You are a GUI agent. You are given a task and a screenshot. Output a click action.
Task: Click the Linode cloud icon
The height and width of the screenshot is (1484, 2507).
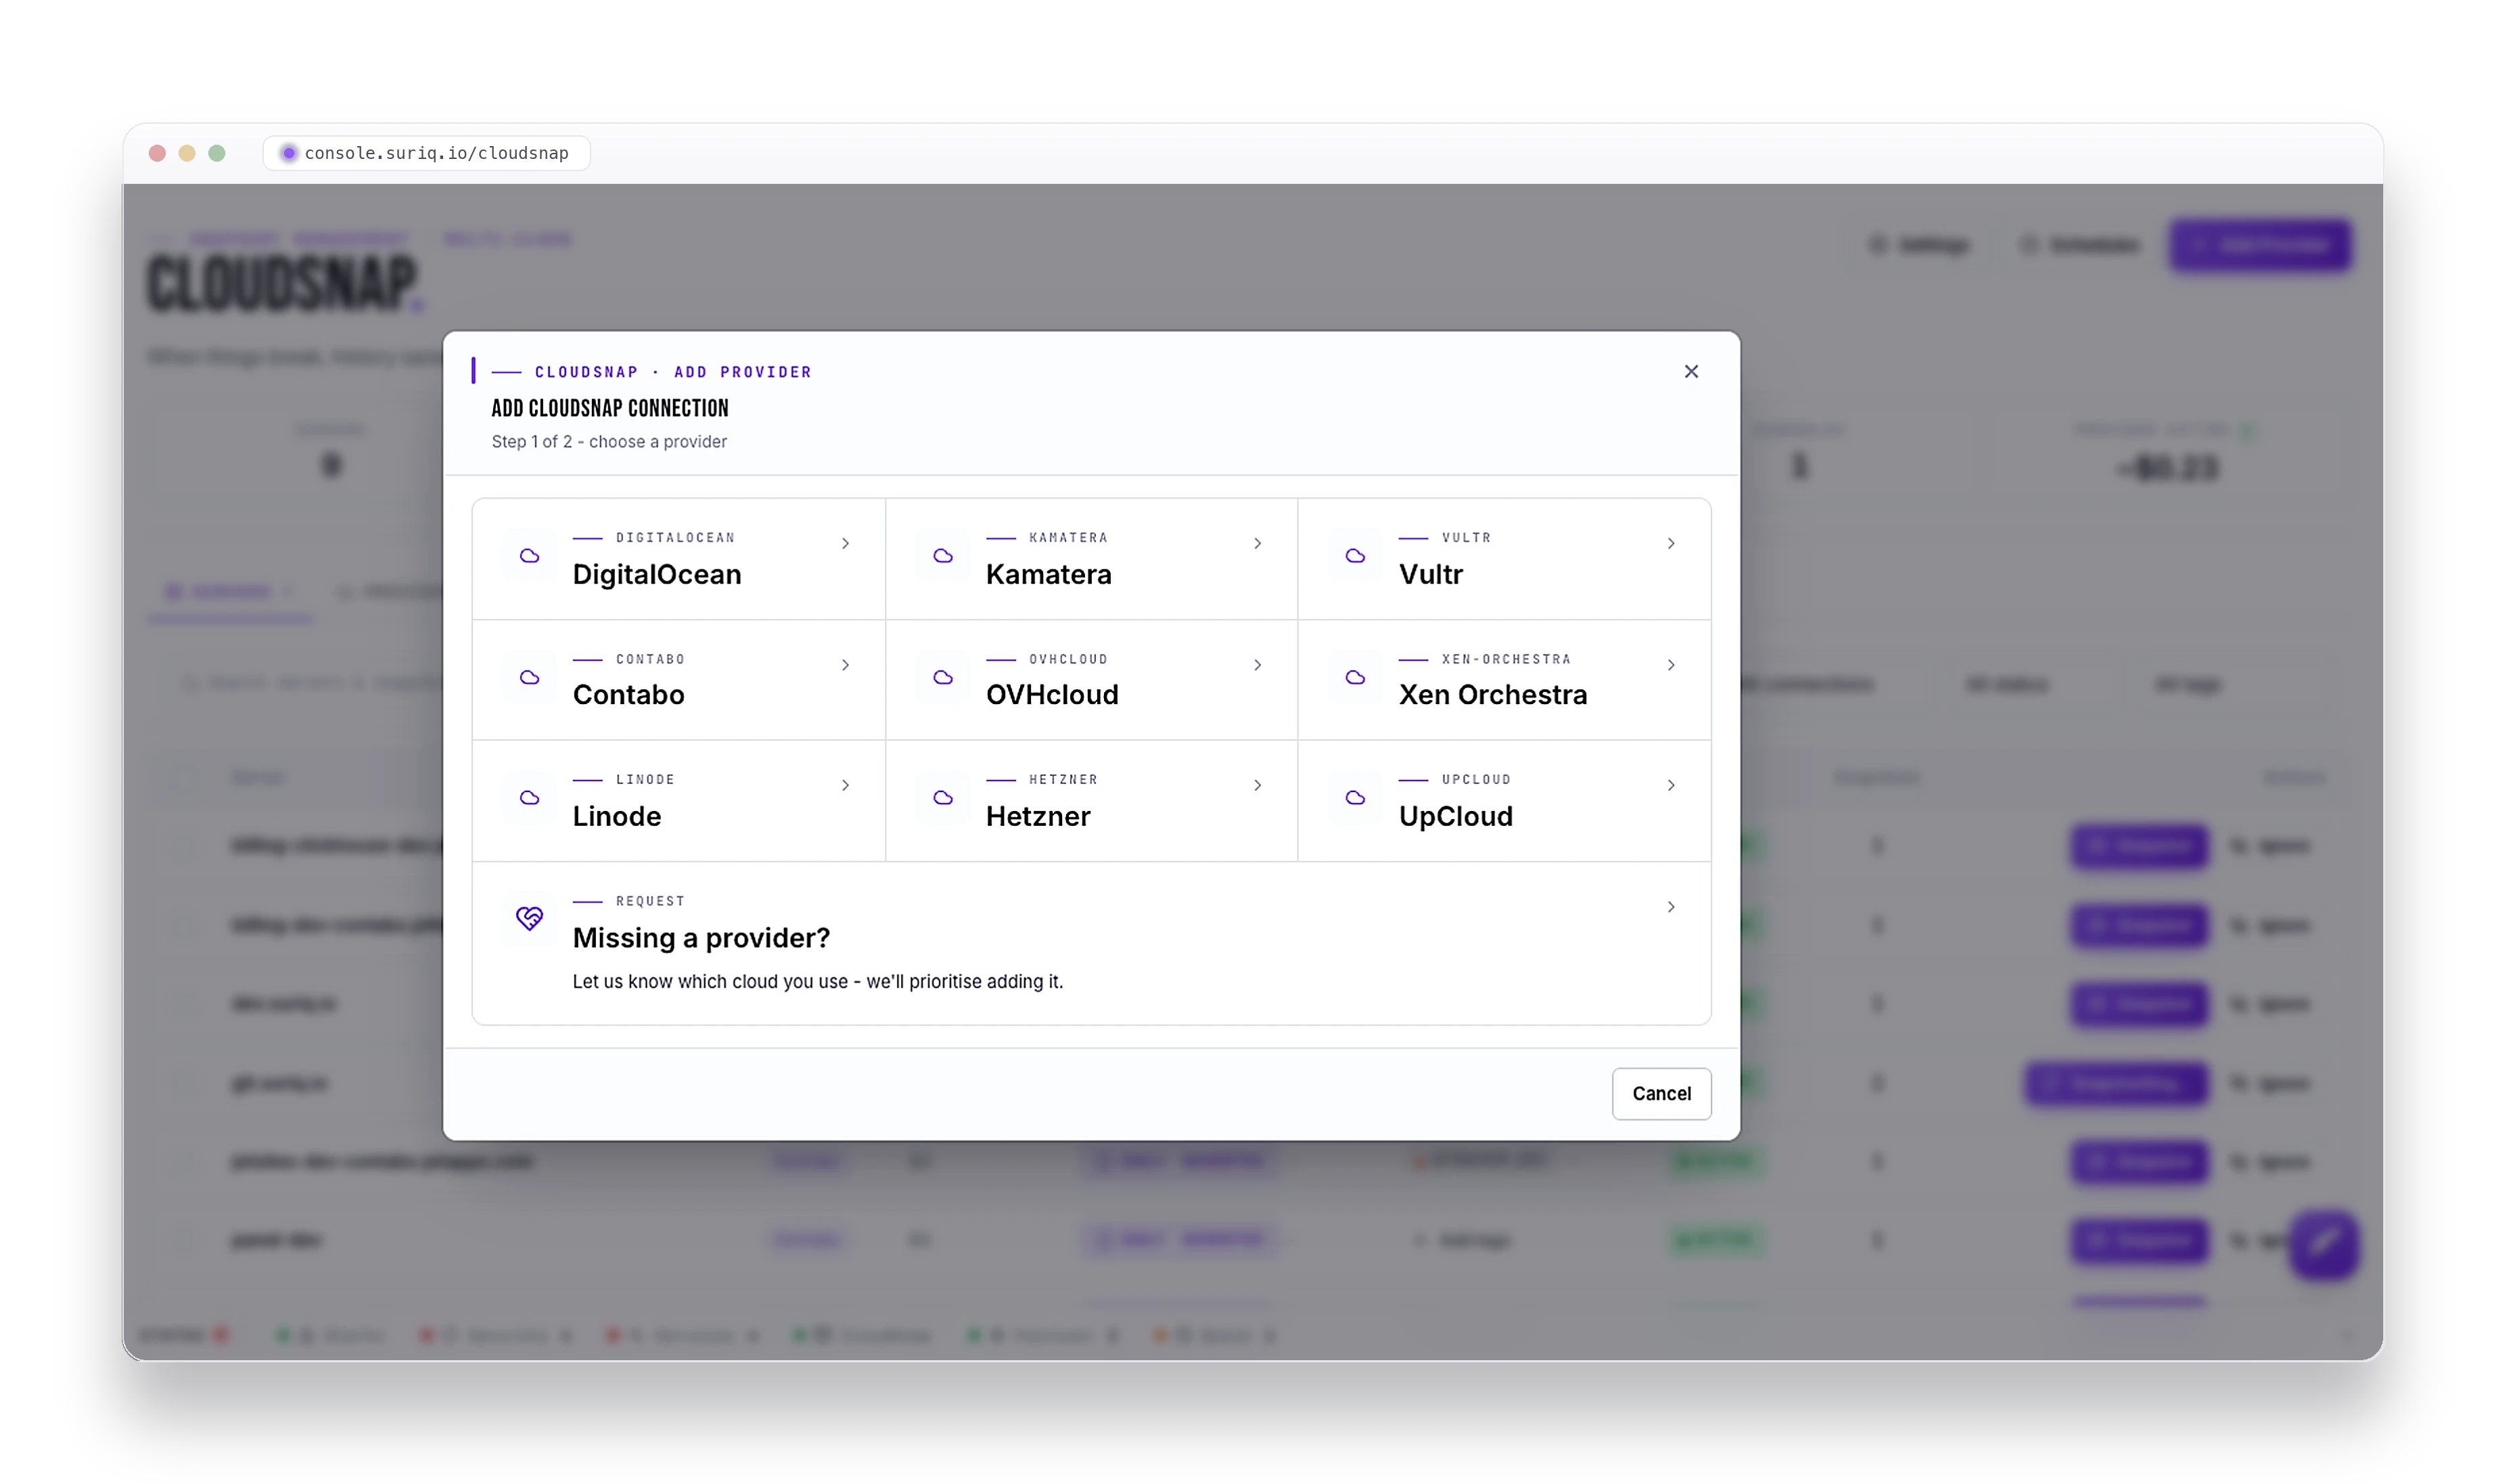[x=530, y=798]
